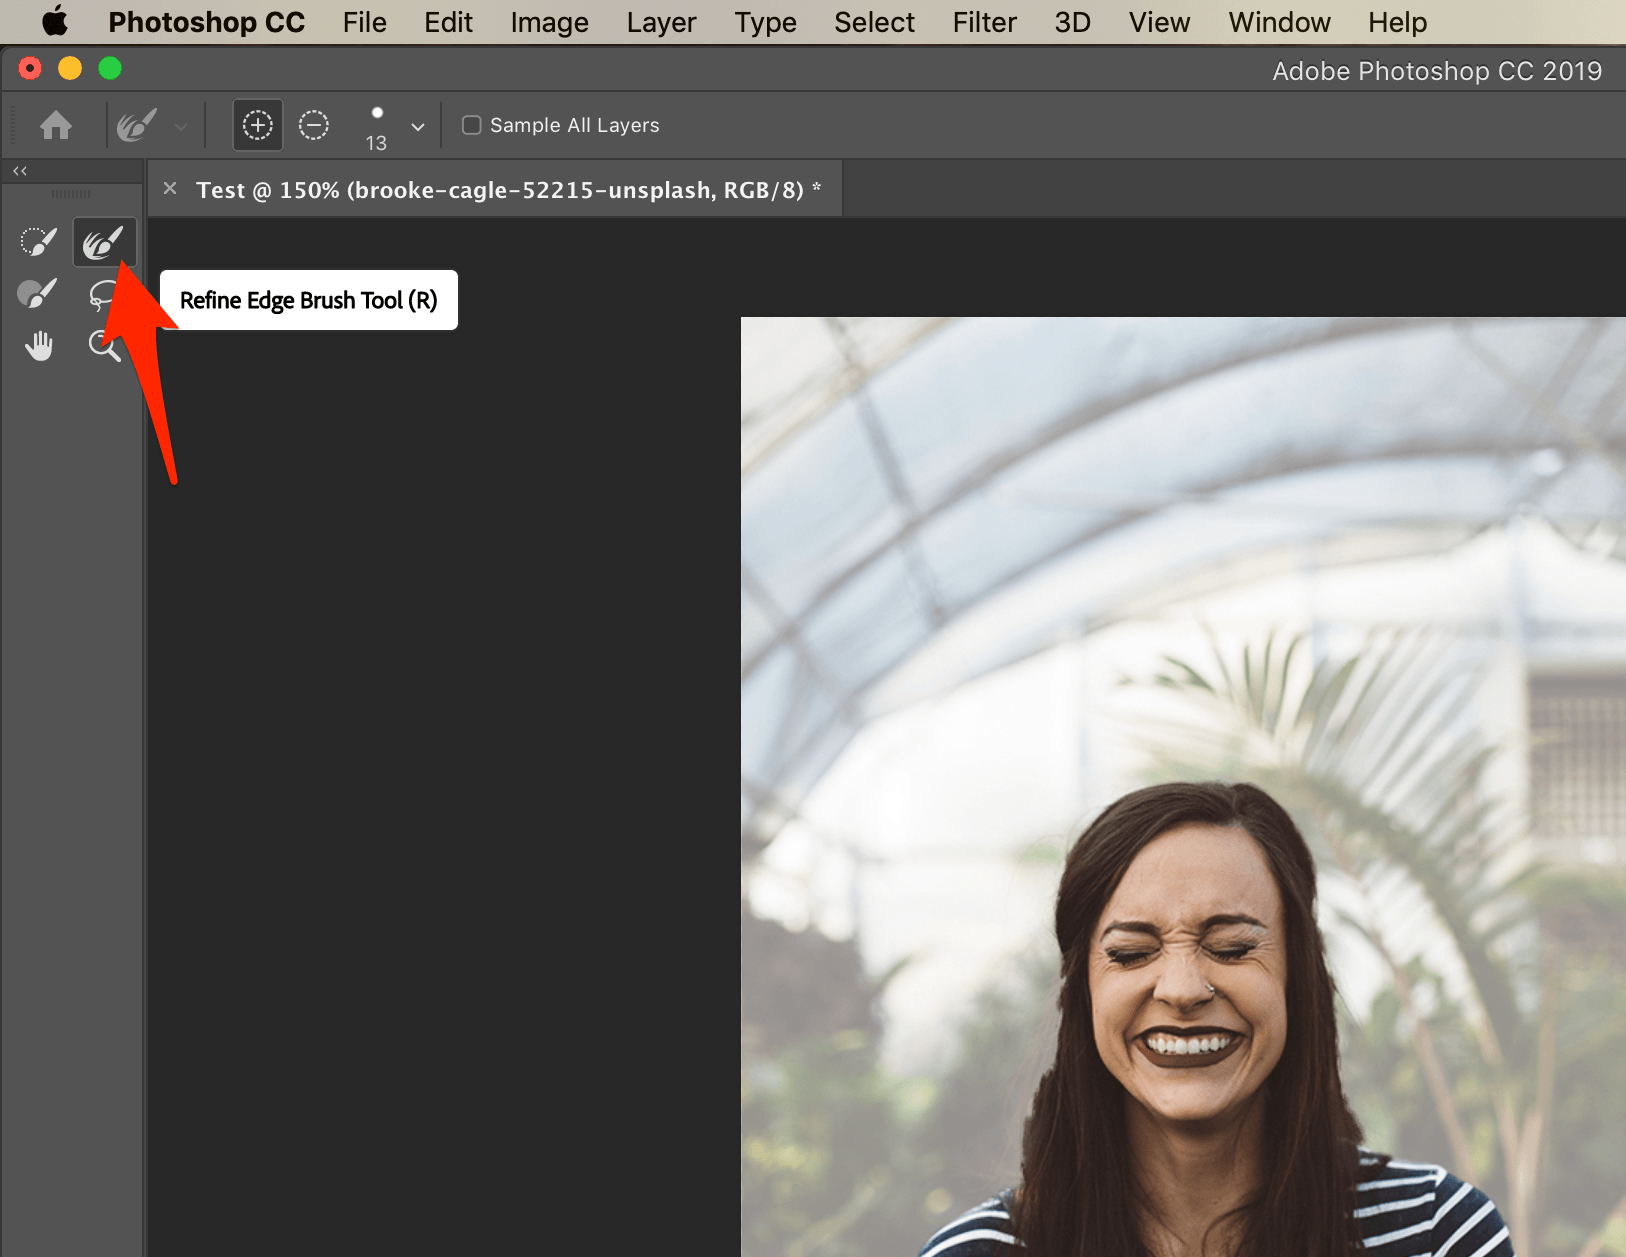Go to the Home screen icon
This screenshot has width=1626, height=1257.
(56, 126)
